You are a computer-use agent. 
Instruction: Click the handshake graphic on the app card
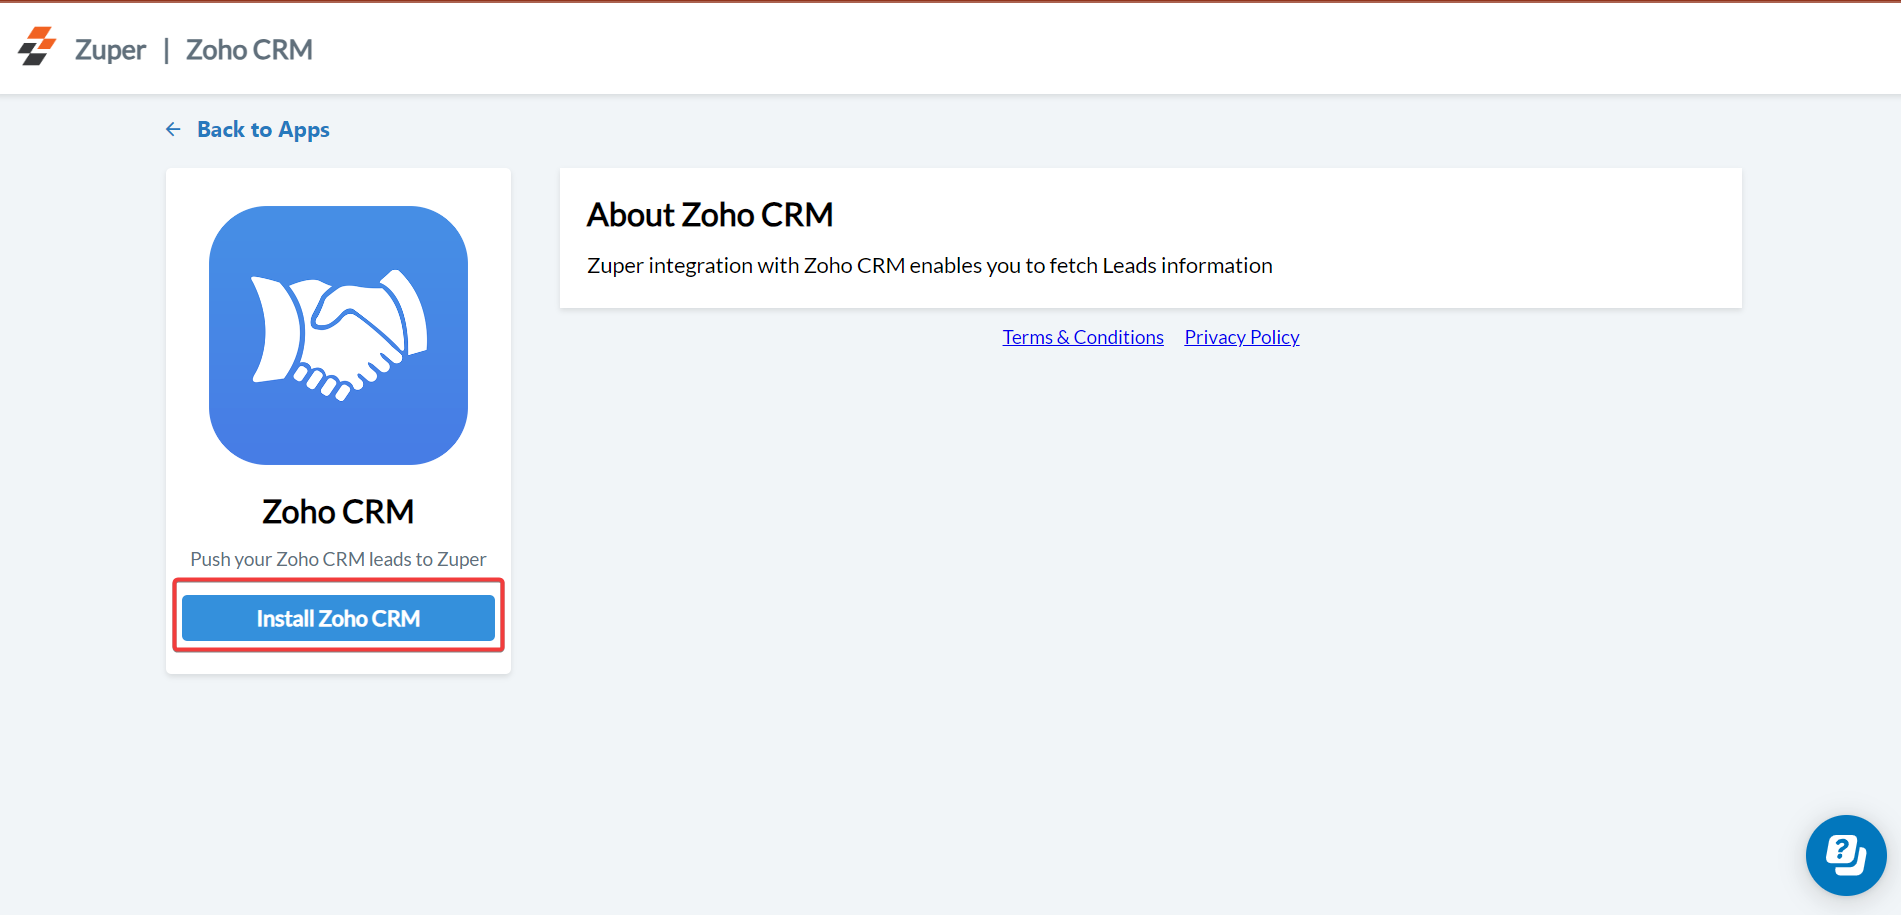338,337
